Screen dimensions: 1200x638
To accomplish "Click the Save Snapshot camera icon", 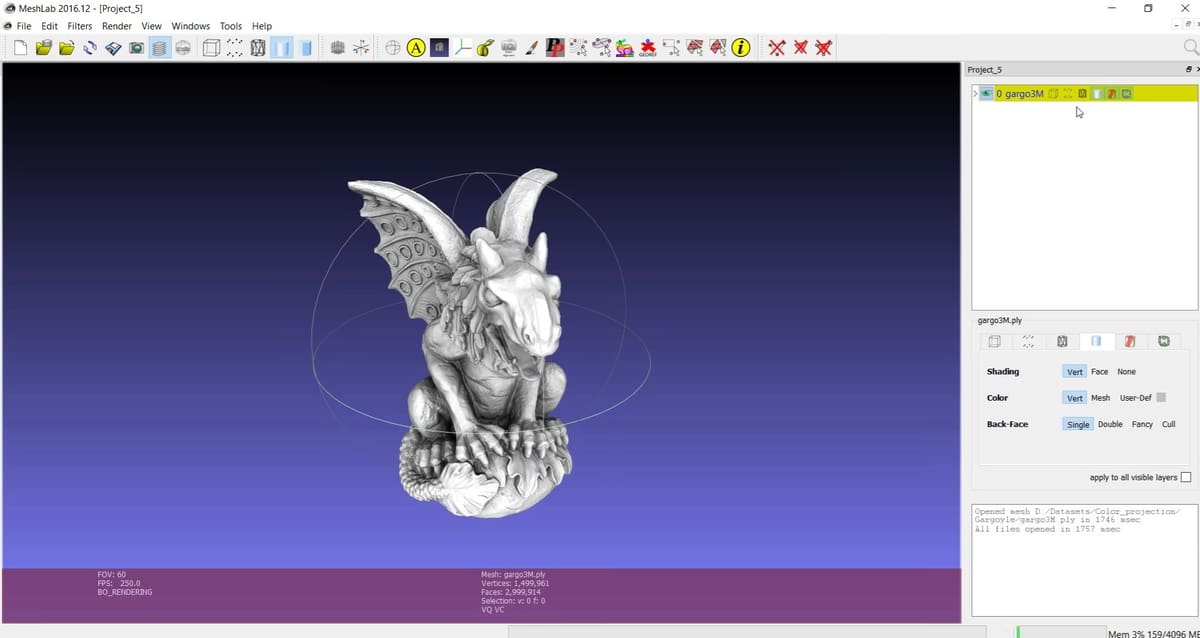I will pyautogui.click(x=136, y=47).
